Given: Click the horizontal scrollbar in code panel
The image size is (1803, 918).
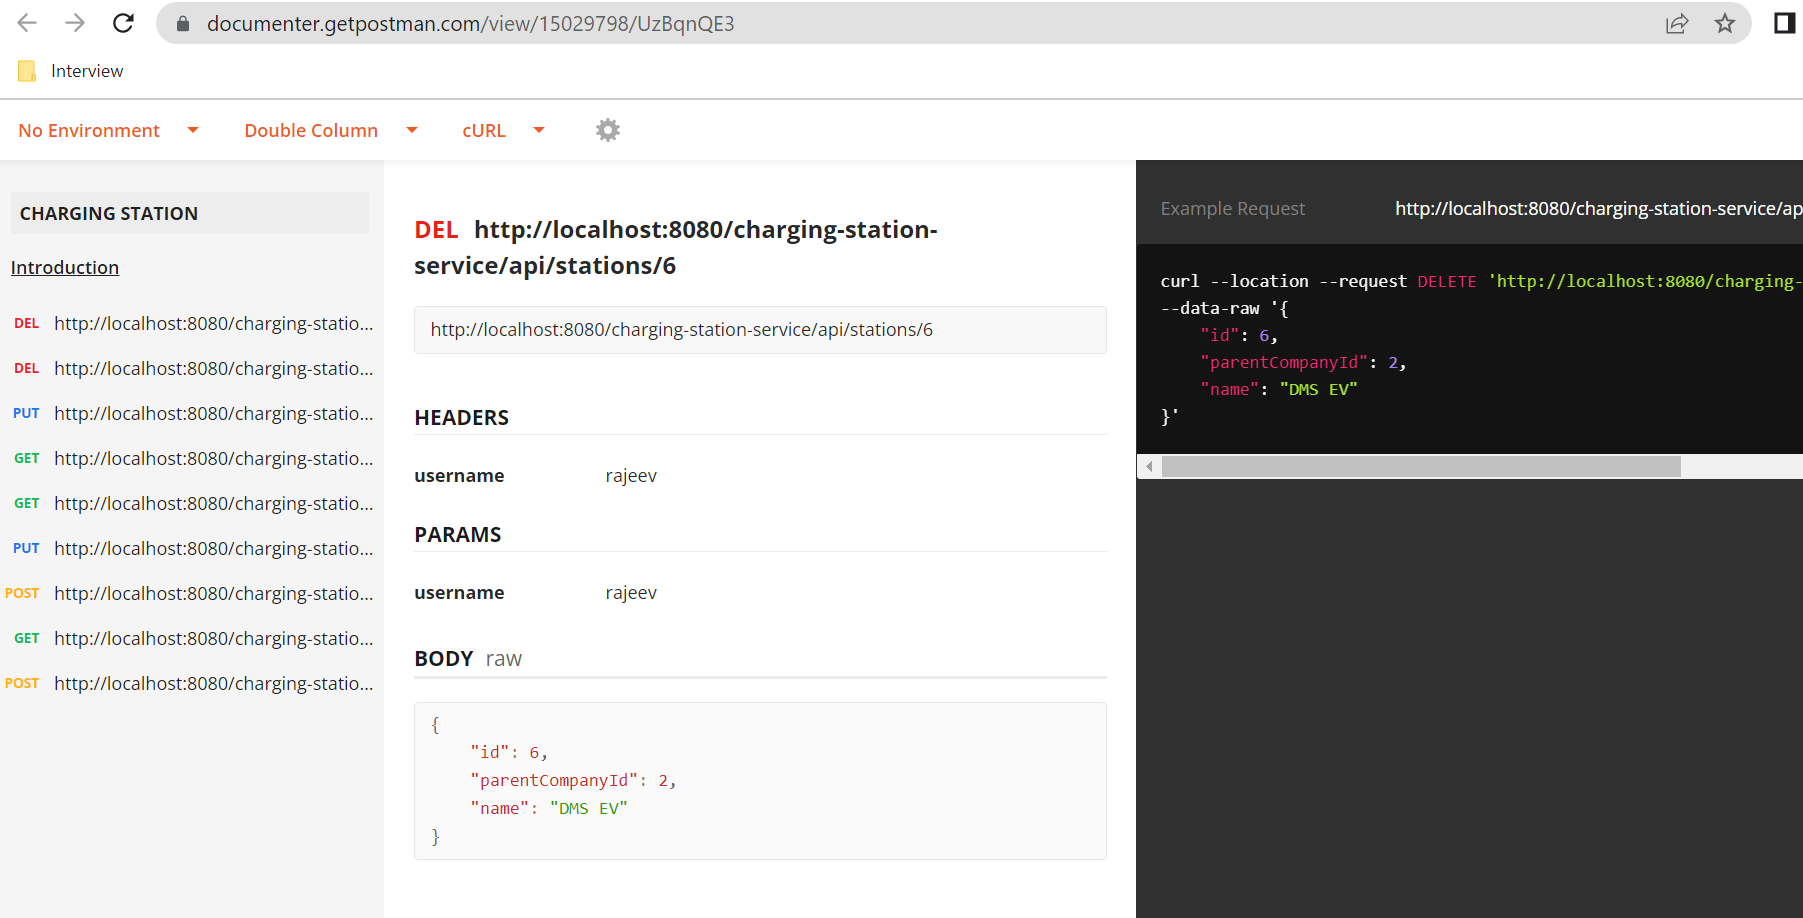Looking at the screenshot, I should pyautogui.click(x=1421, y=467).
